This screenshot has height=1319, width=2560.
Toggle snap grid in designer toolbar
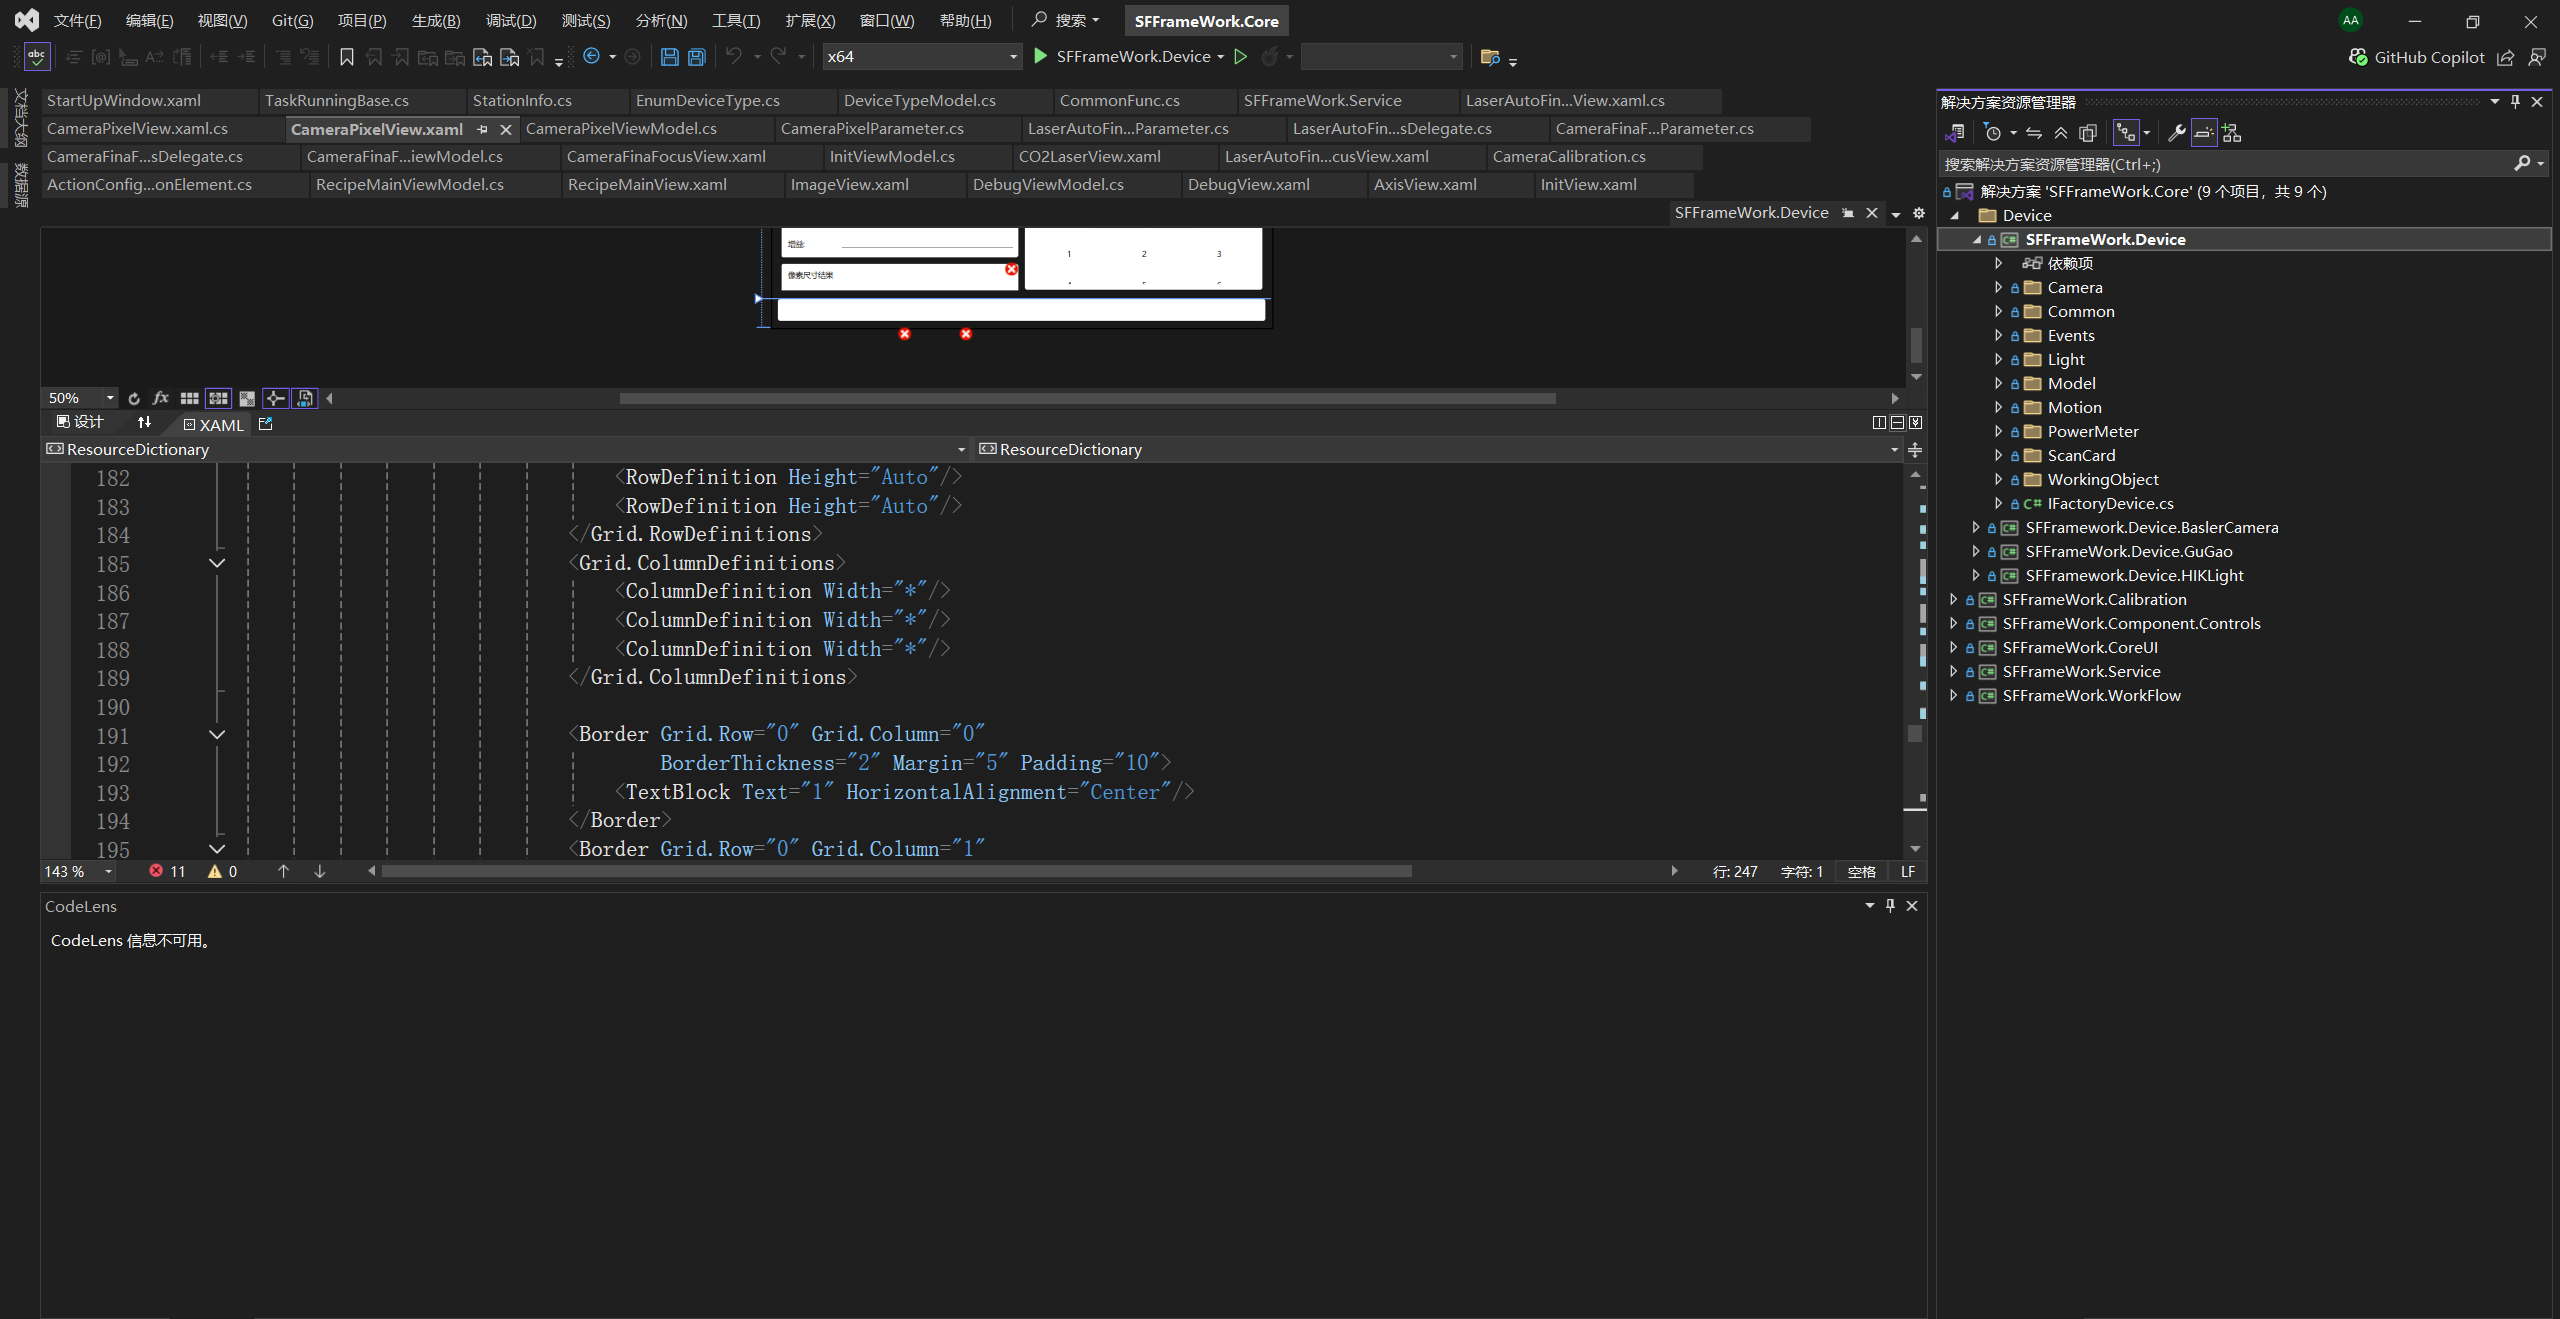(218, 399)
